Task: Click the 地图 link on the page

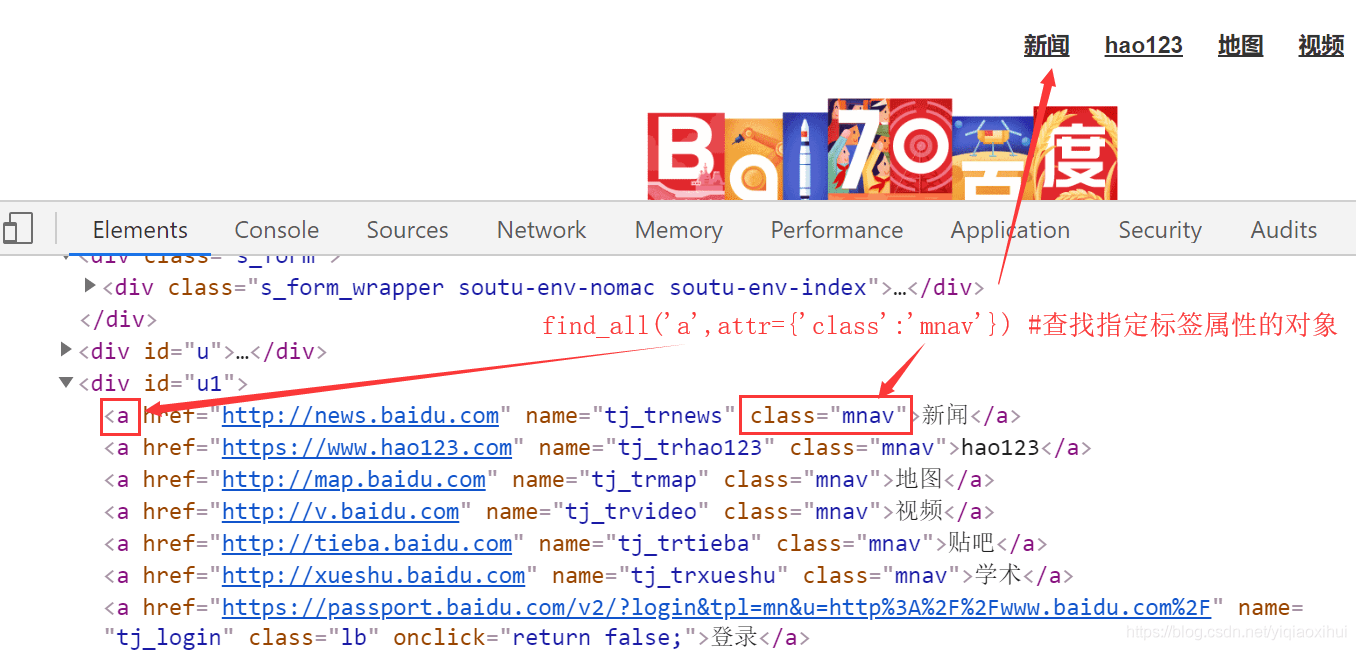Action: pyautogui.click(x=1241, y=46)
